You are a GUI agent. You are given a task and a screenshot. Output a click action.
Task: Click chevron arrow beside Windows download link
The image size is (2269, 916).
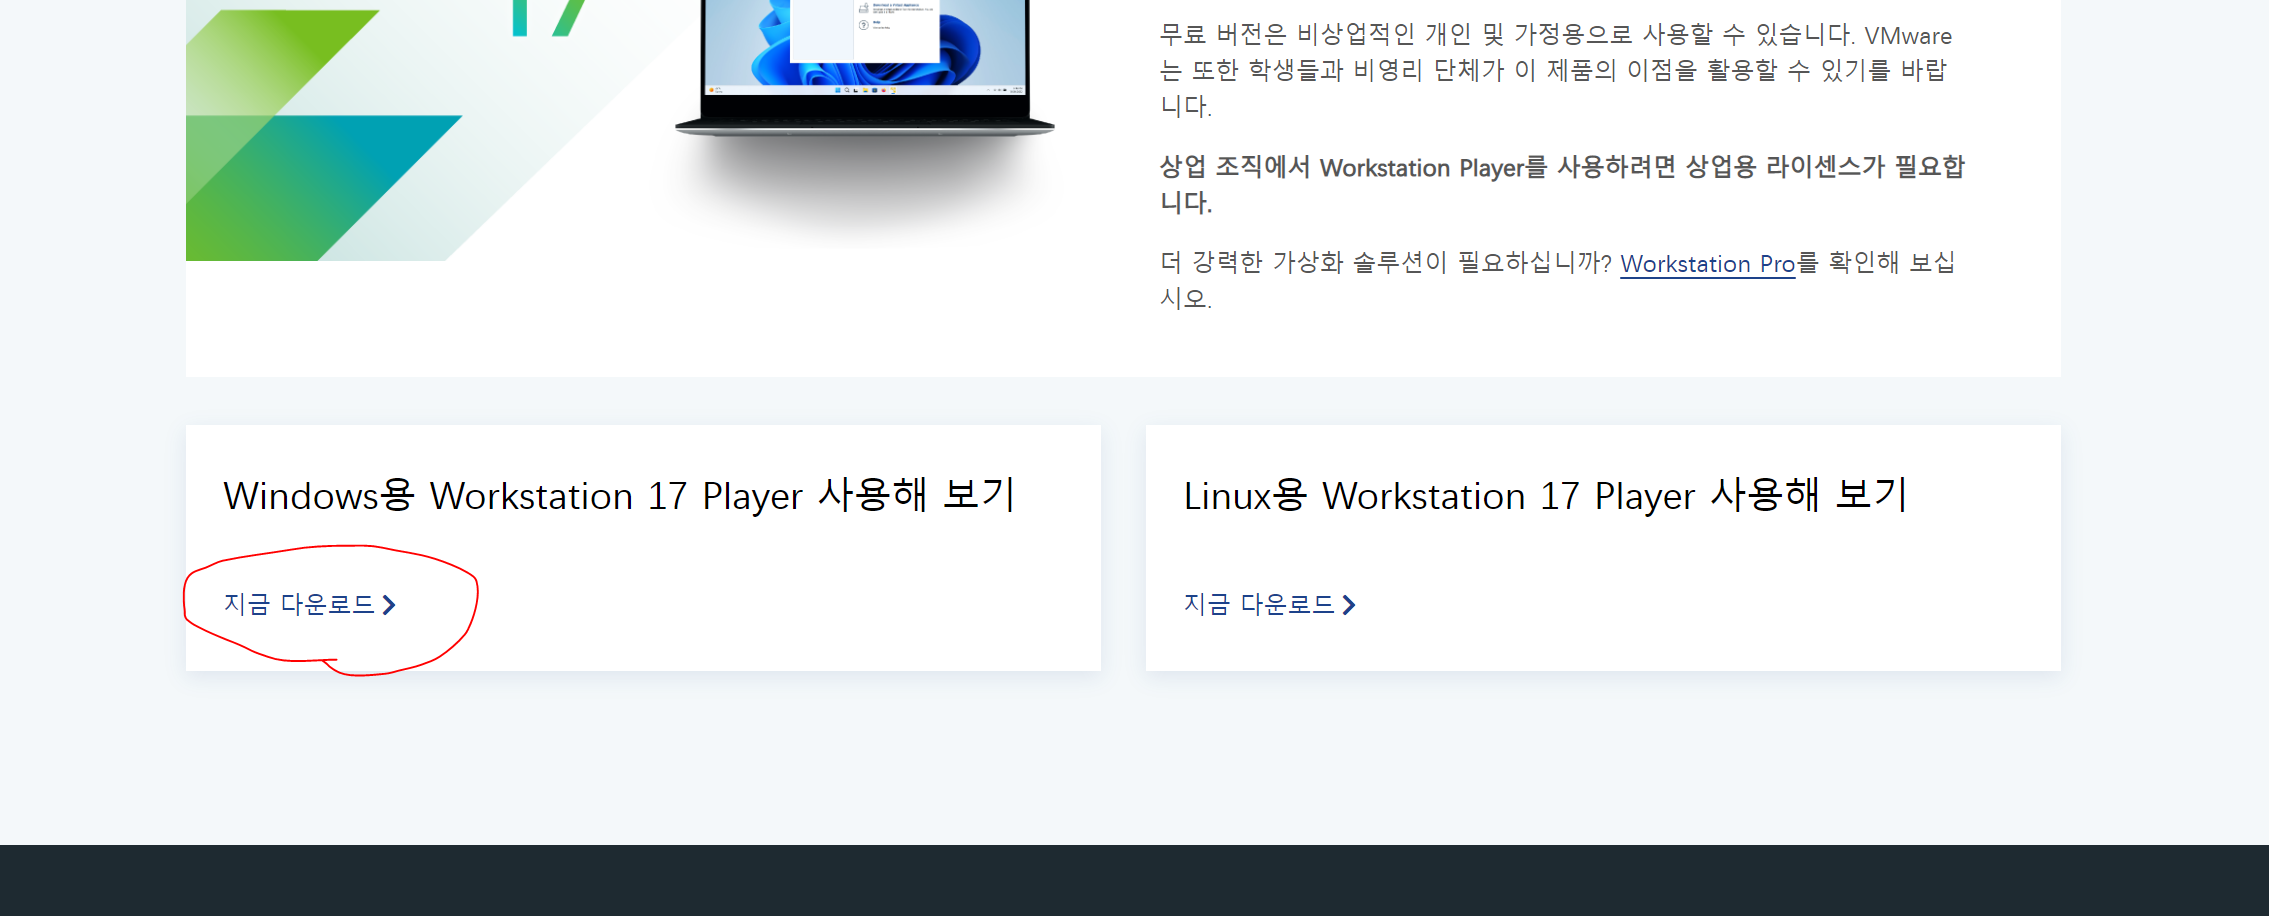point(390,605)
